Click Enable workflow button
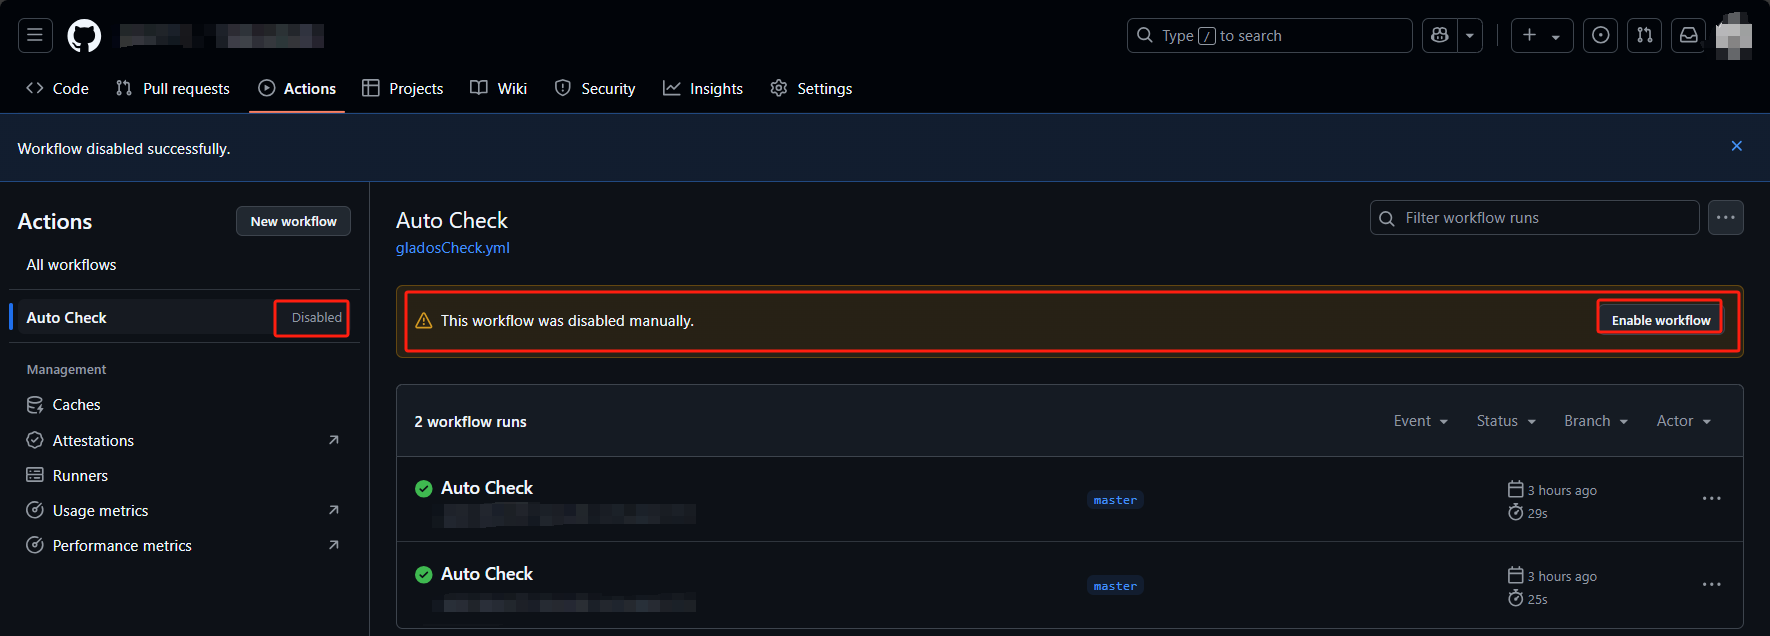Viewport: 1770px width, 636px height. click(x=1661, y=320)
